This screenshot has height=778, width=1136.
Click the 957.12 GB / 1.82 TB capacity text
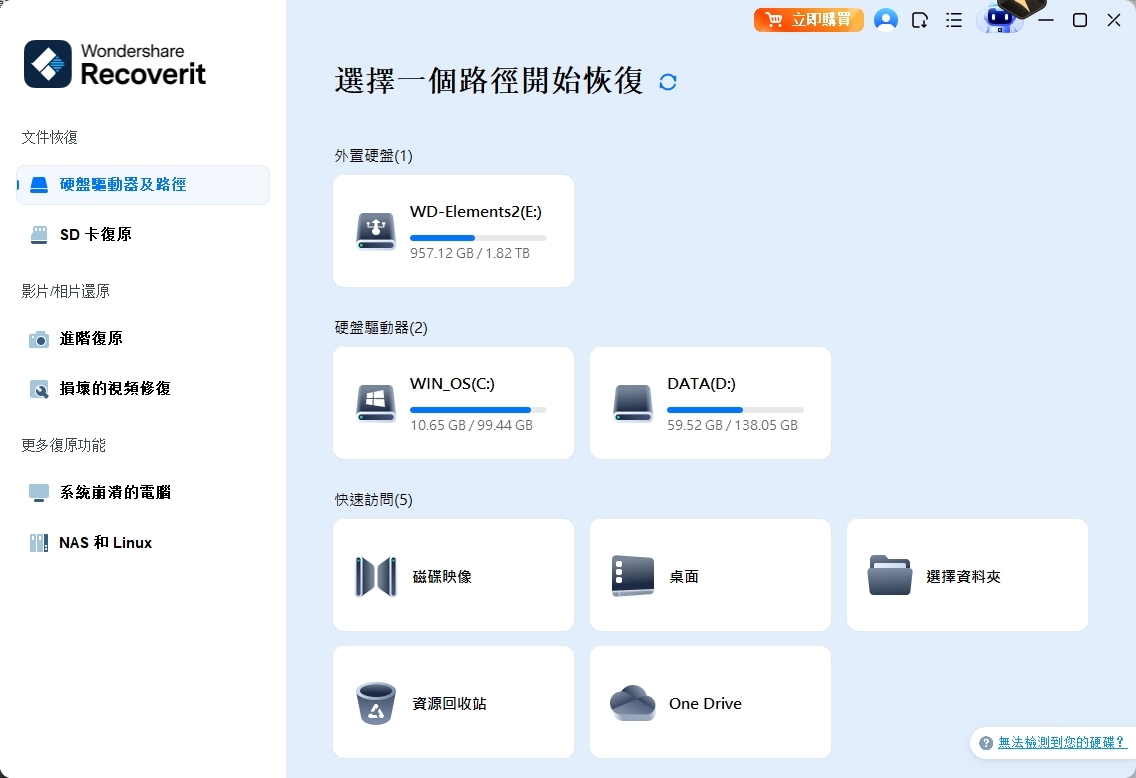[470, 253]
